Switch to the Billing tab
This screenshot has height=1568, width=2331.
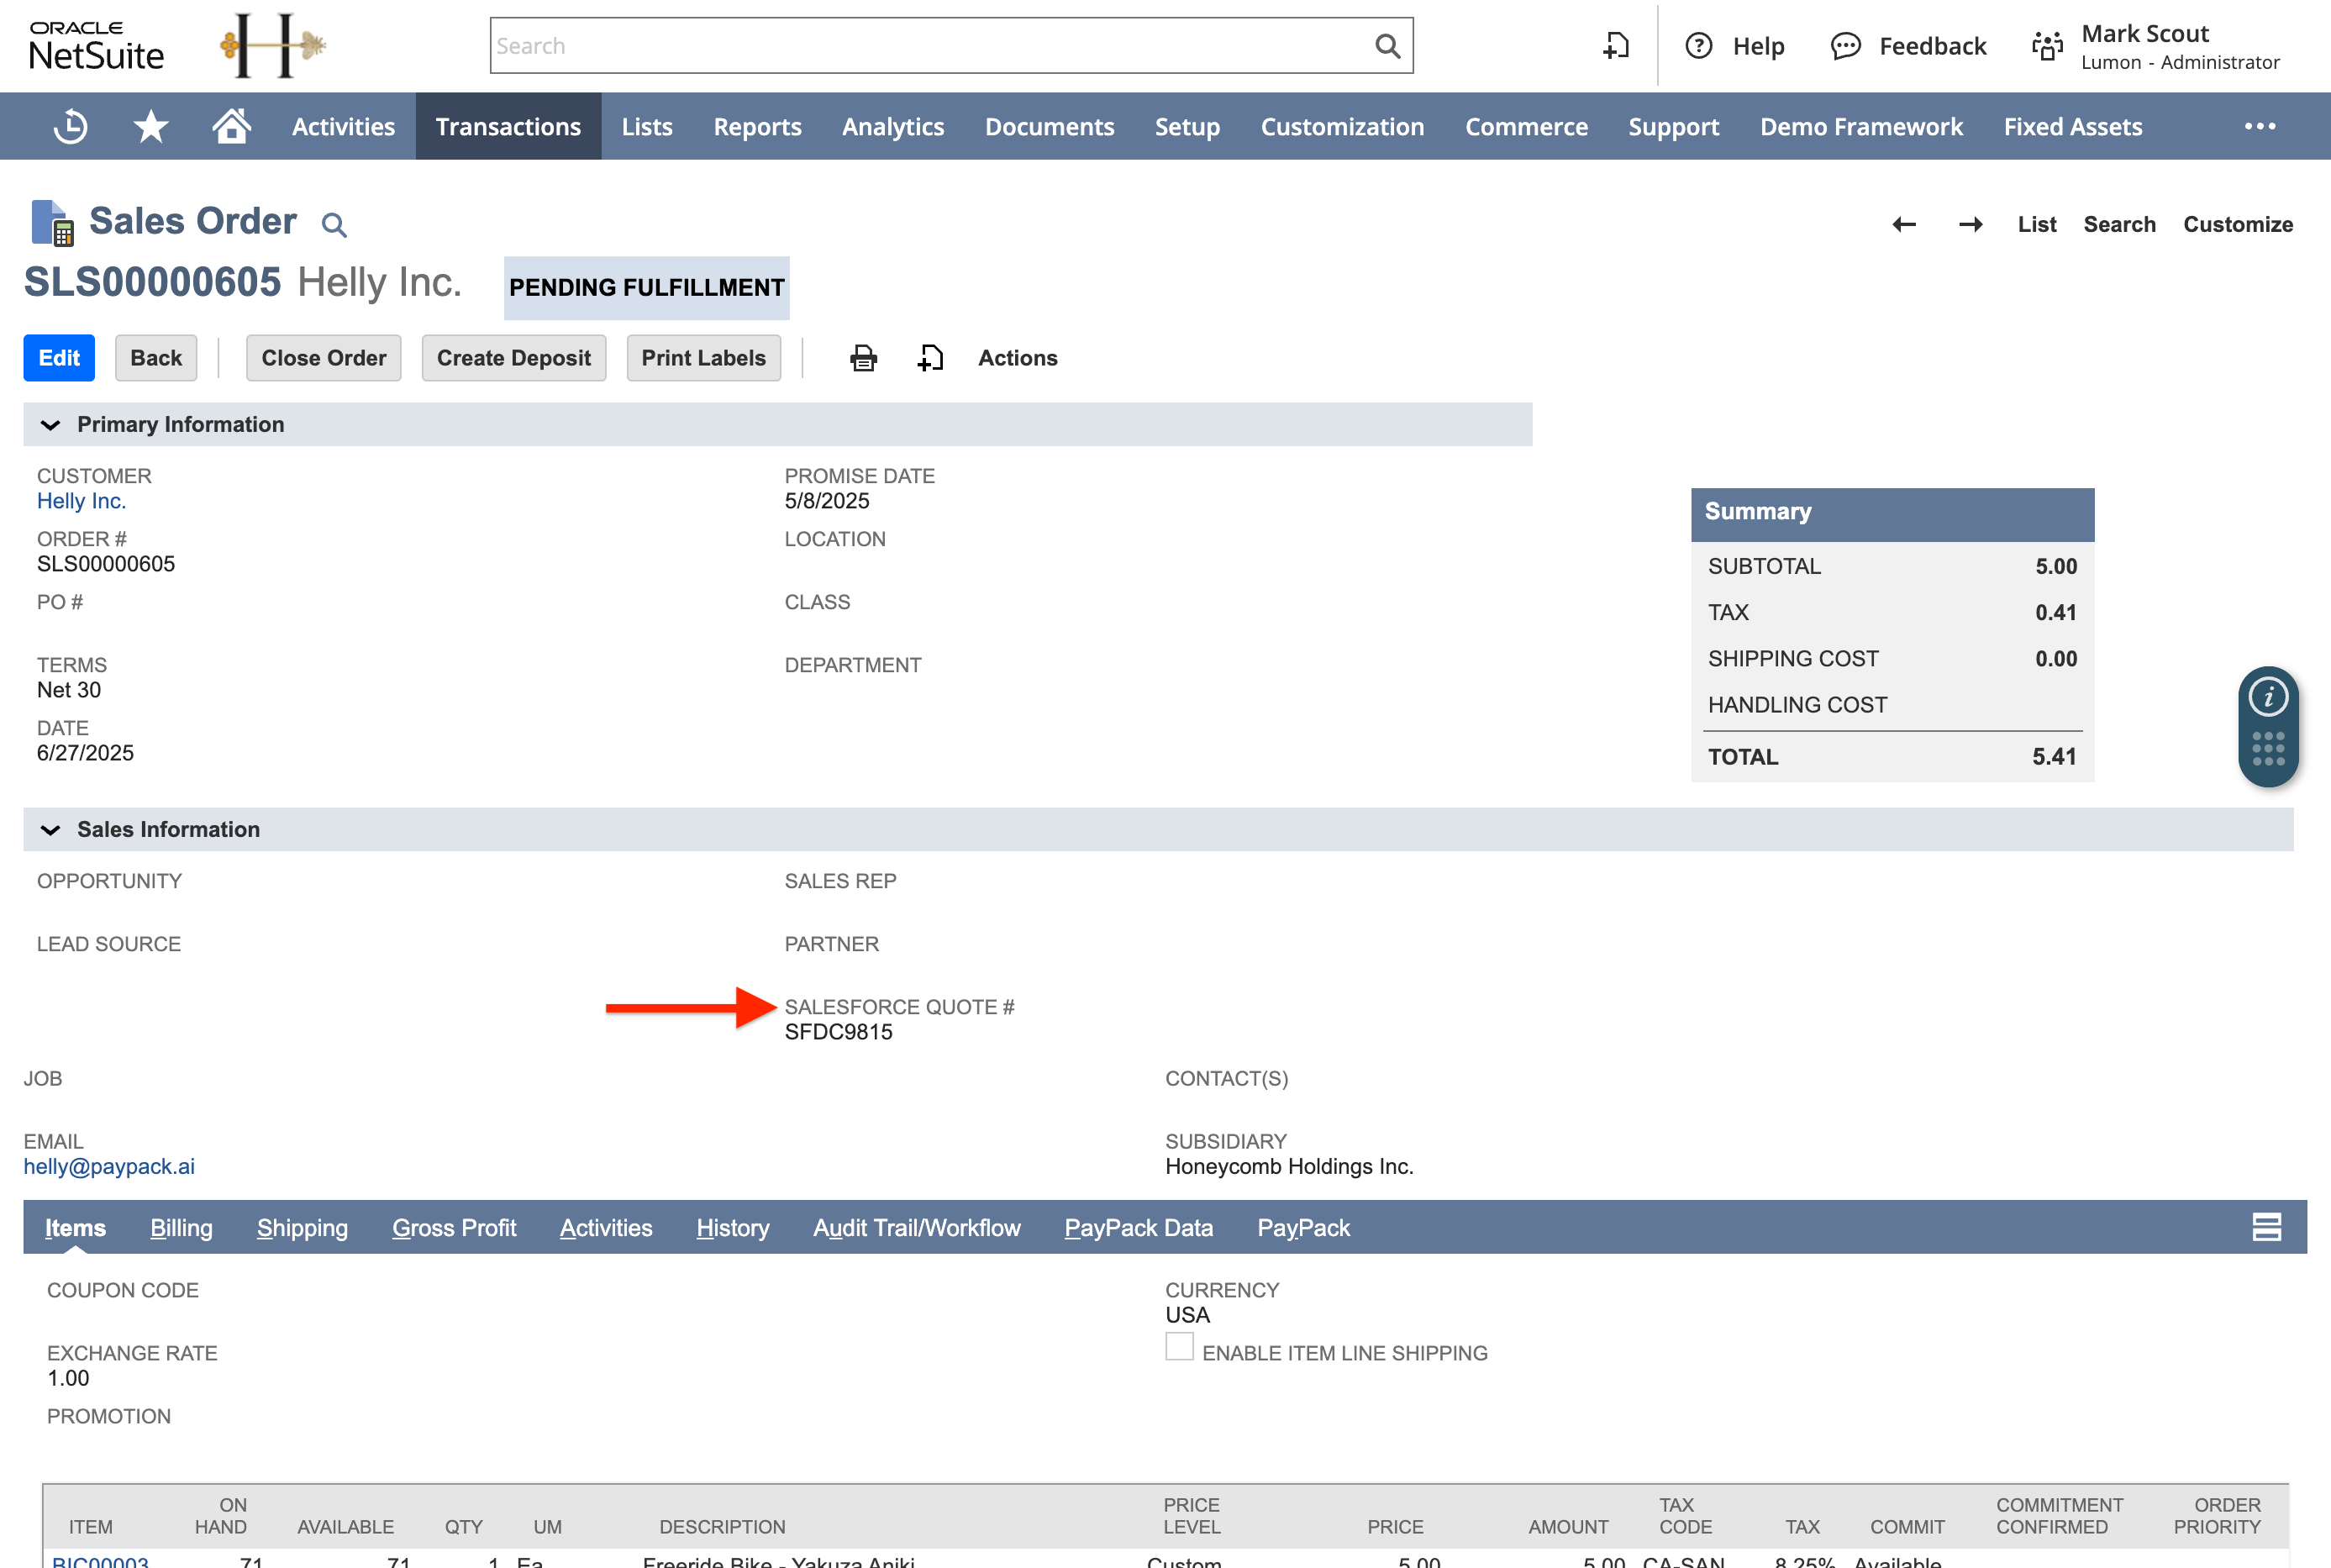pyautogui.click(x=181, y=1227)
